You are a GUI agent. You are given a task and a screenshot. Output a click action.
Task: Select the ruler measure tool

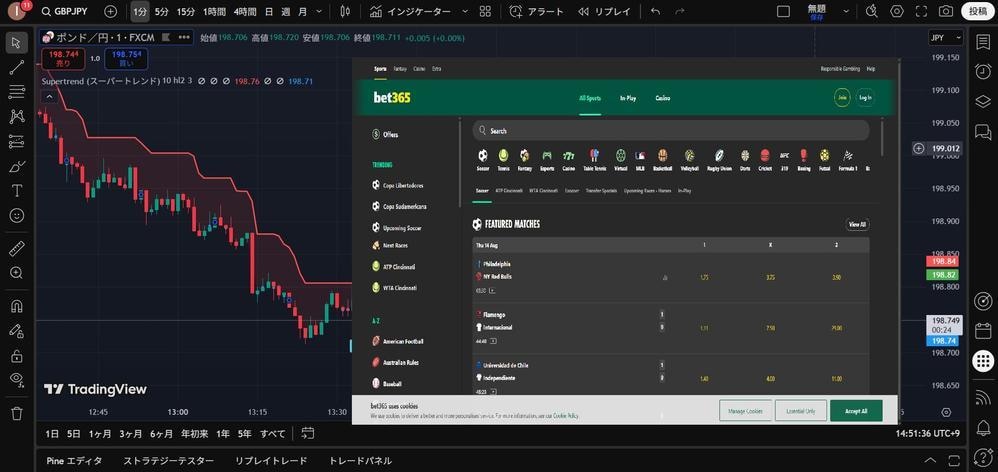click(17, 248)
